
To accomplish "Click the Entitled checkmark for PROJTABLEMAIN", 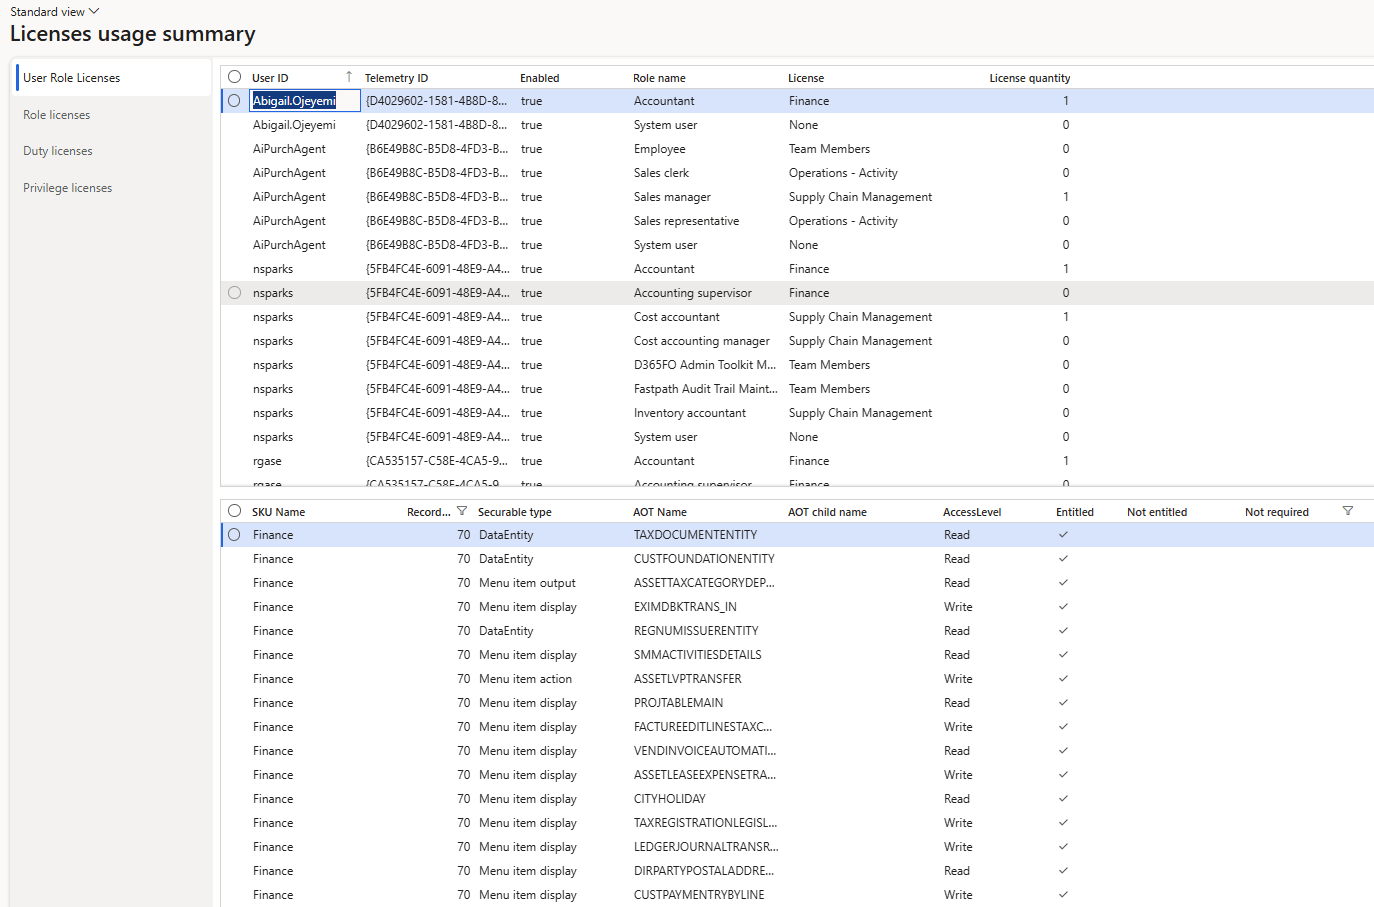I will click(x=1063, y=703).
